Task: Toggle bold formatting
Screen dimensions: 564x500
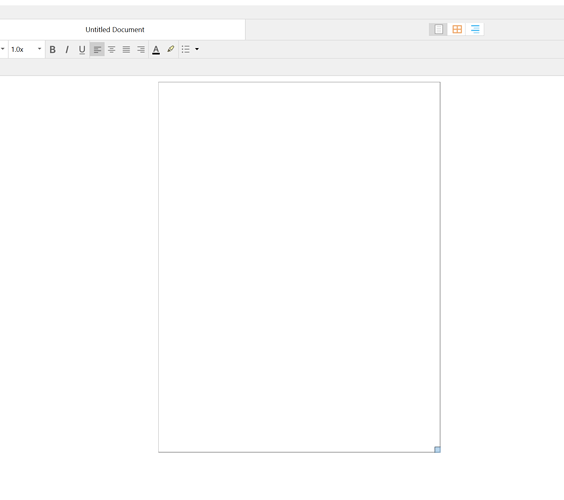Action: 53,50
